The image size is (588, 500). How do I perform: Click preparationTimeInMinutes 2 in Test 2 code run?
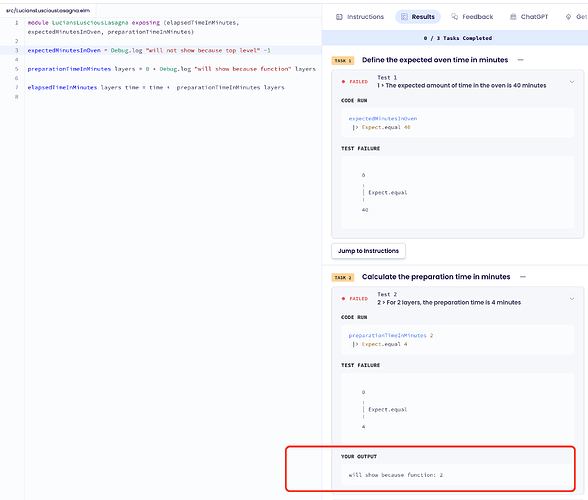point(391,335)
